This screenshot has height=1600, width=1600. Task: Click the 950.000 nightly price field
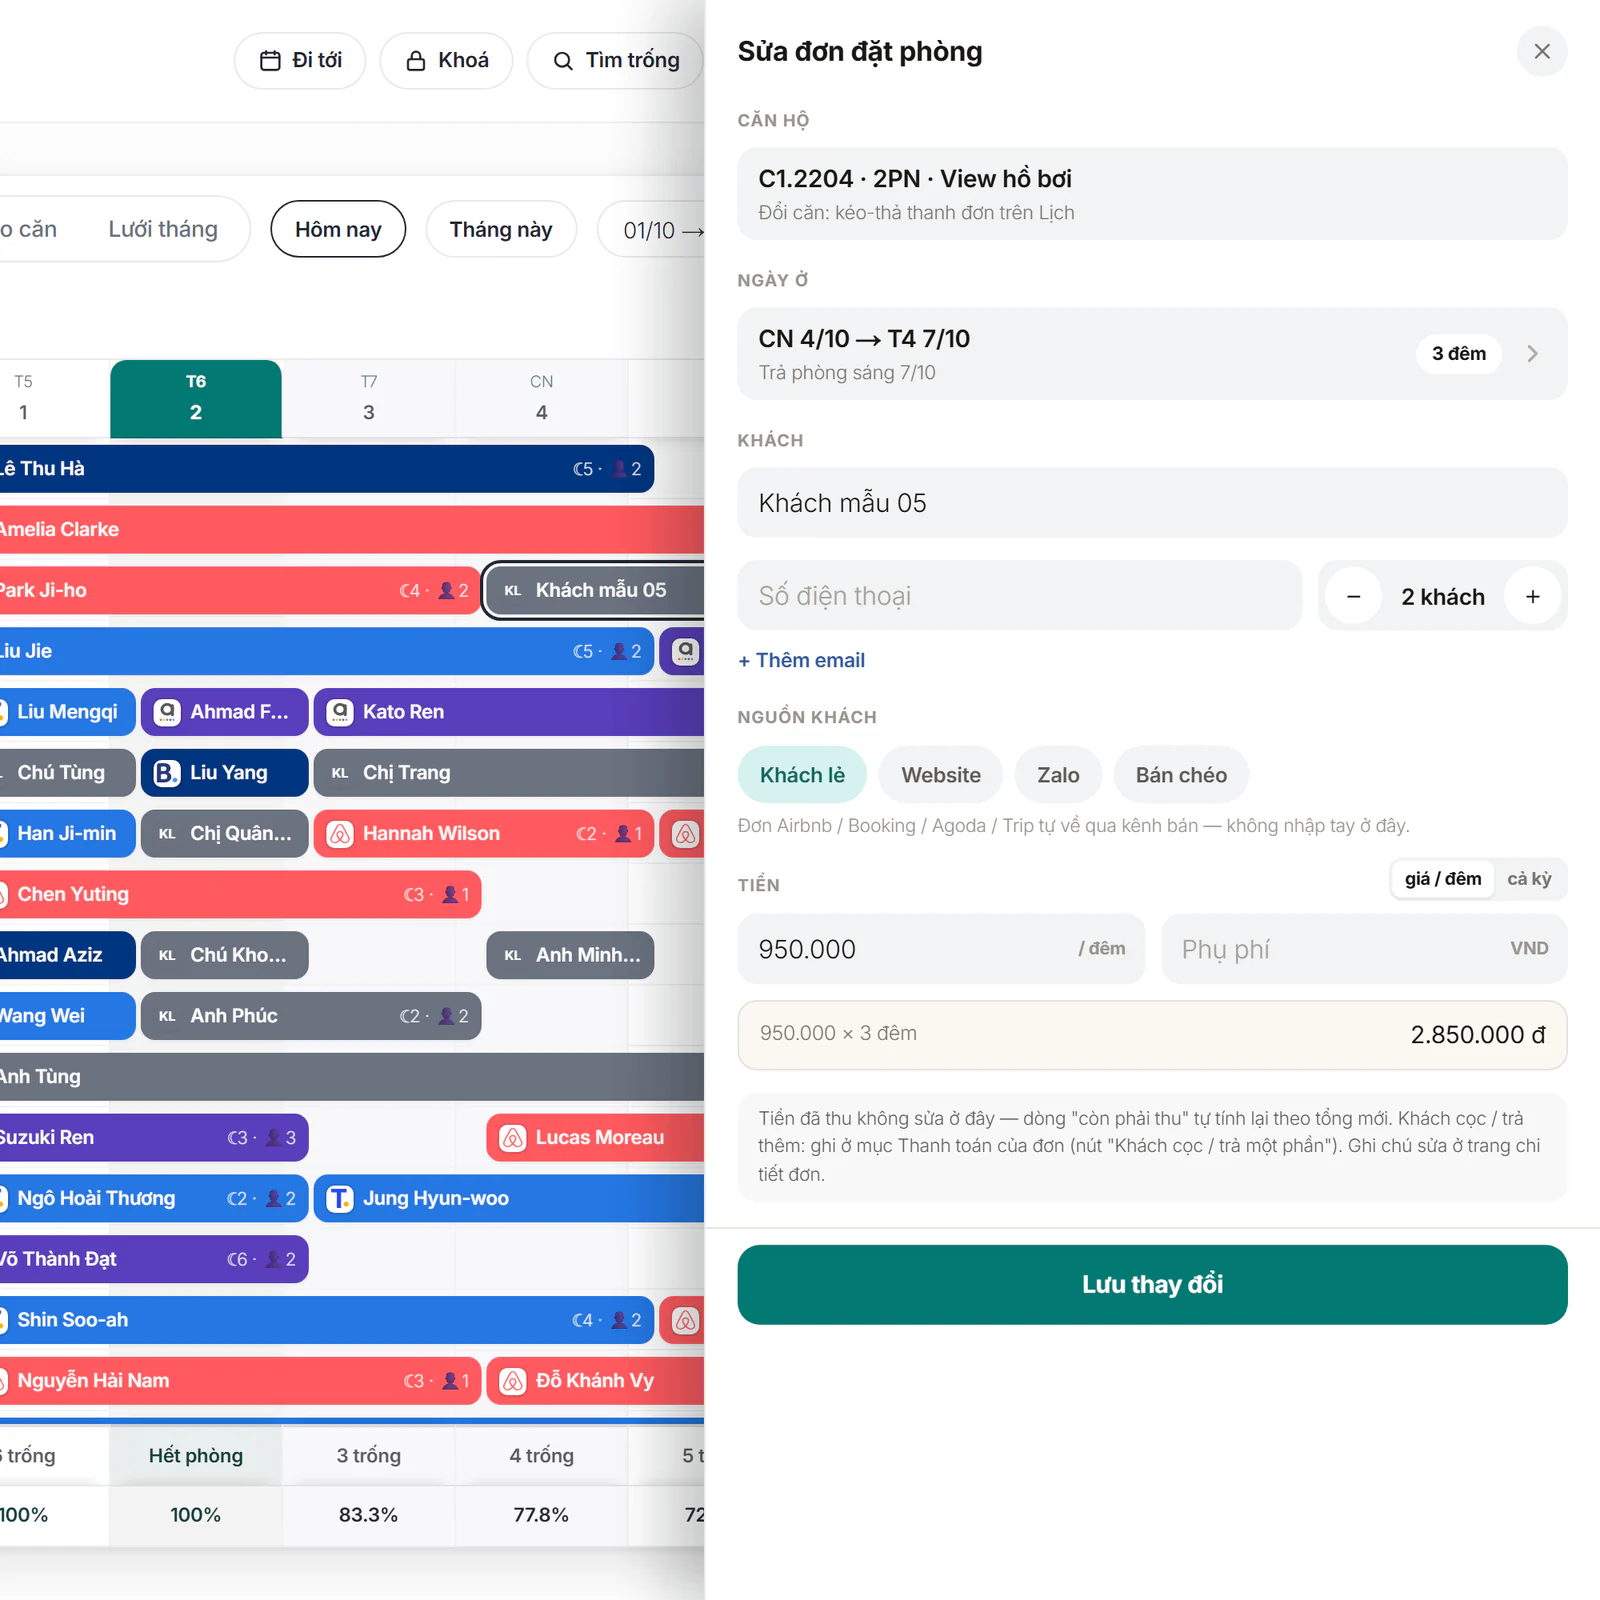tap(941, 949)
